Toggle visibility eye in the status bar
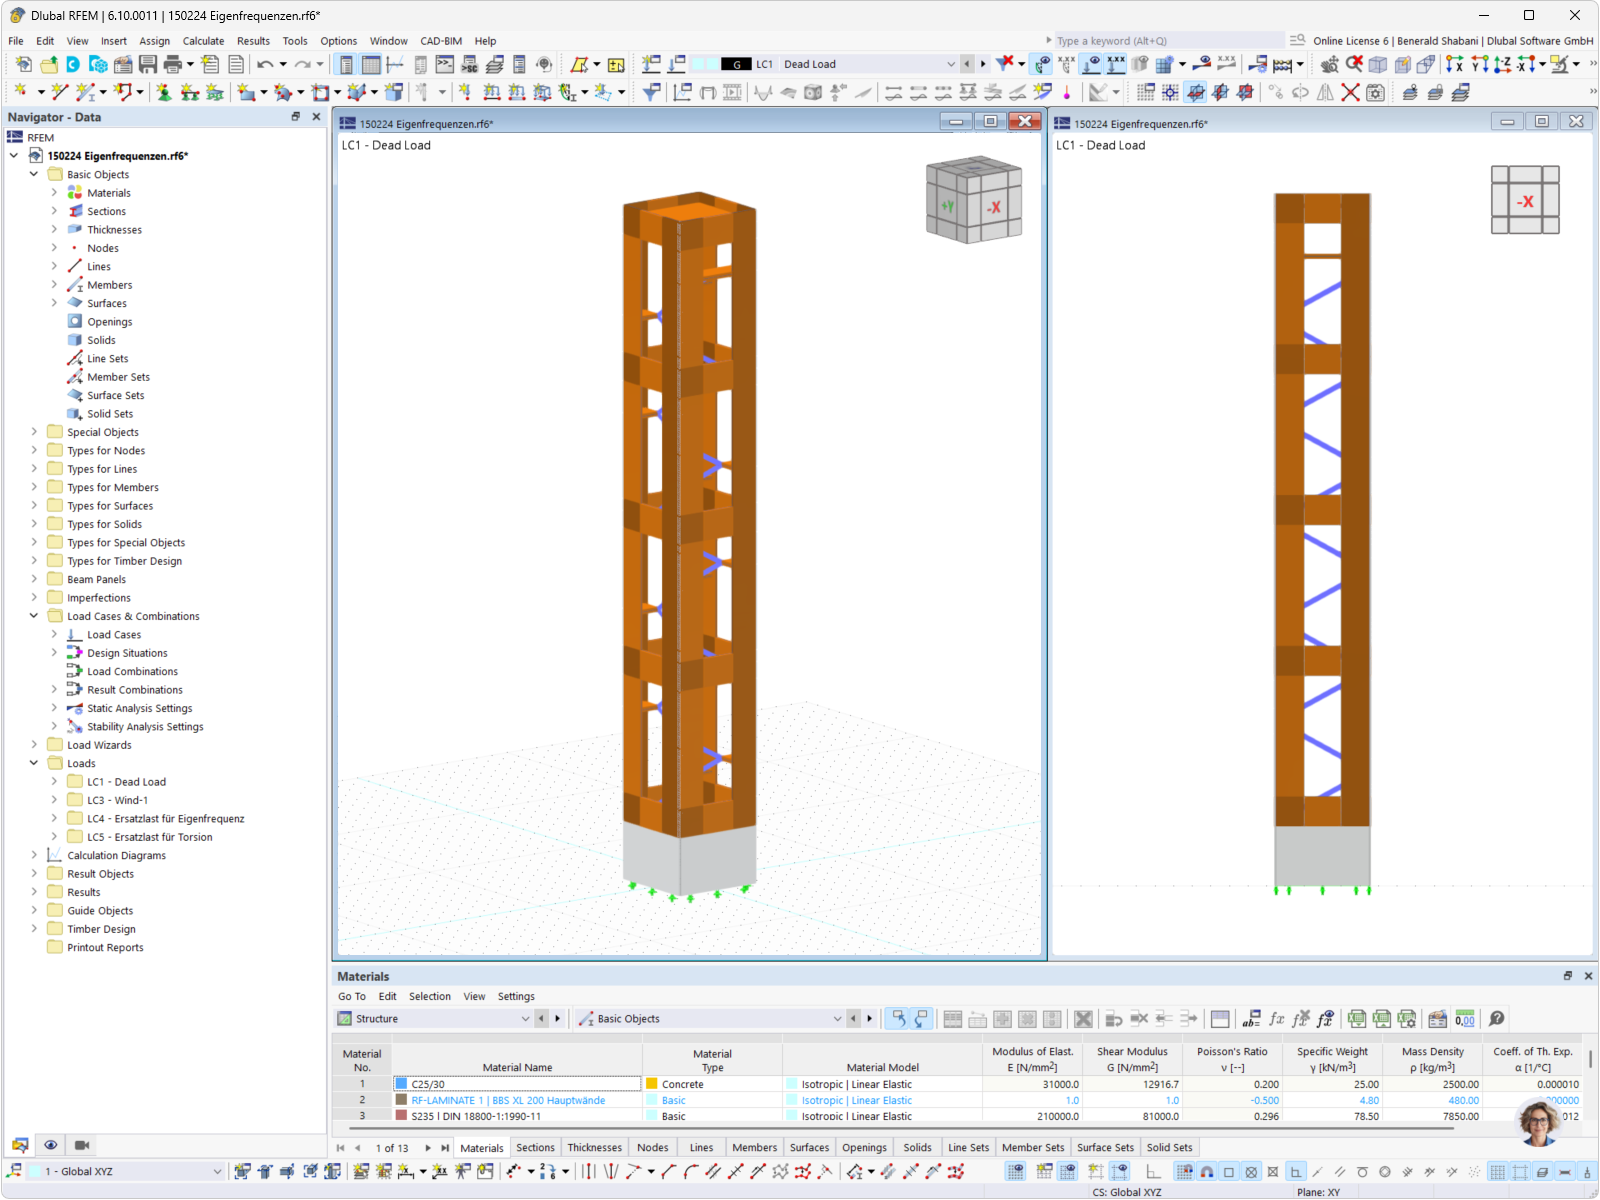Image resolution: width=1600 pixels, height=1200 pixels. [x=50, y=1144]
